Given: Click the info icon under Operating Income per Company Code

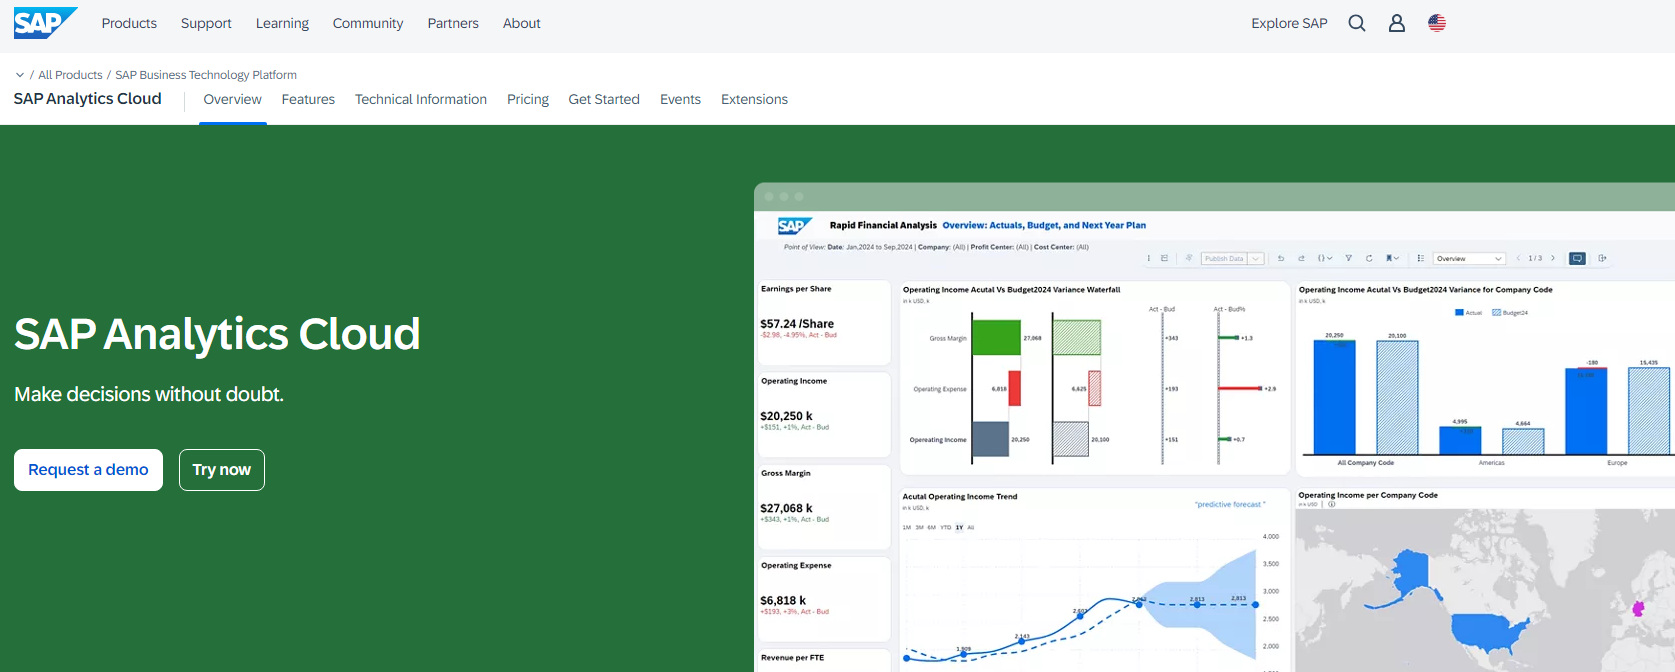Looking at the screenshot, I should pyautogui.click(x=1331, y=504).
